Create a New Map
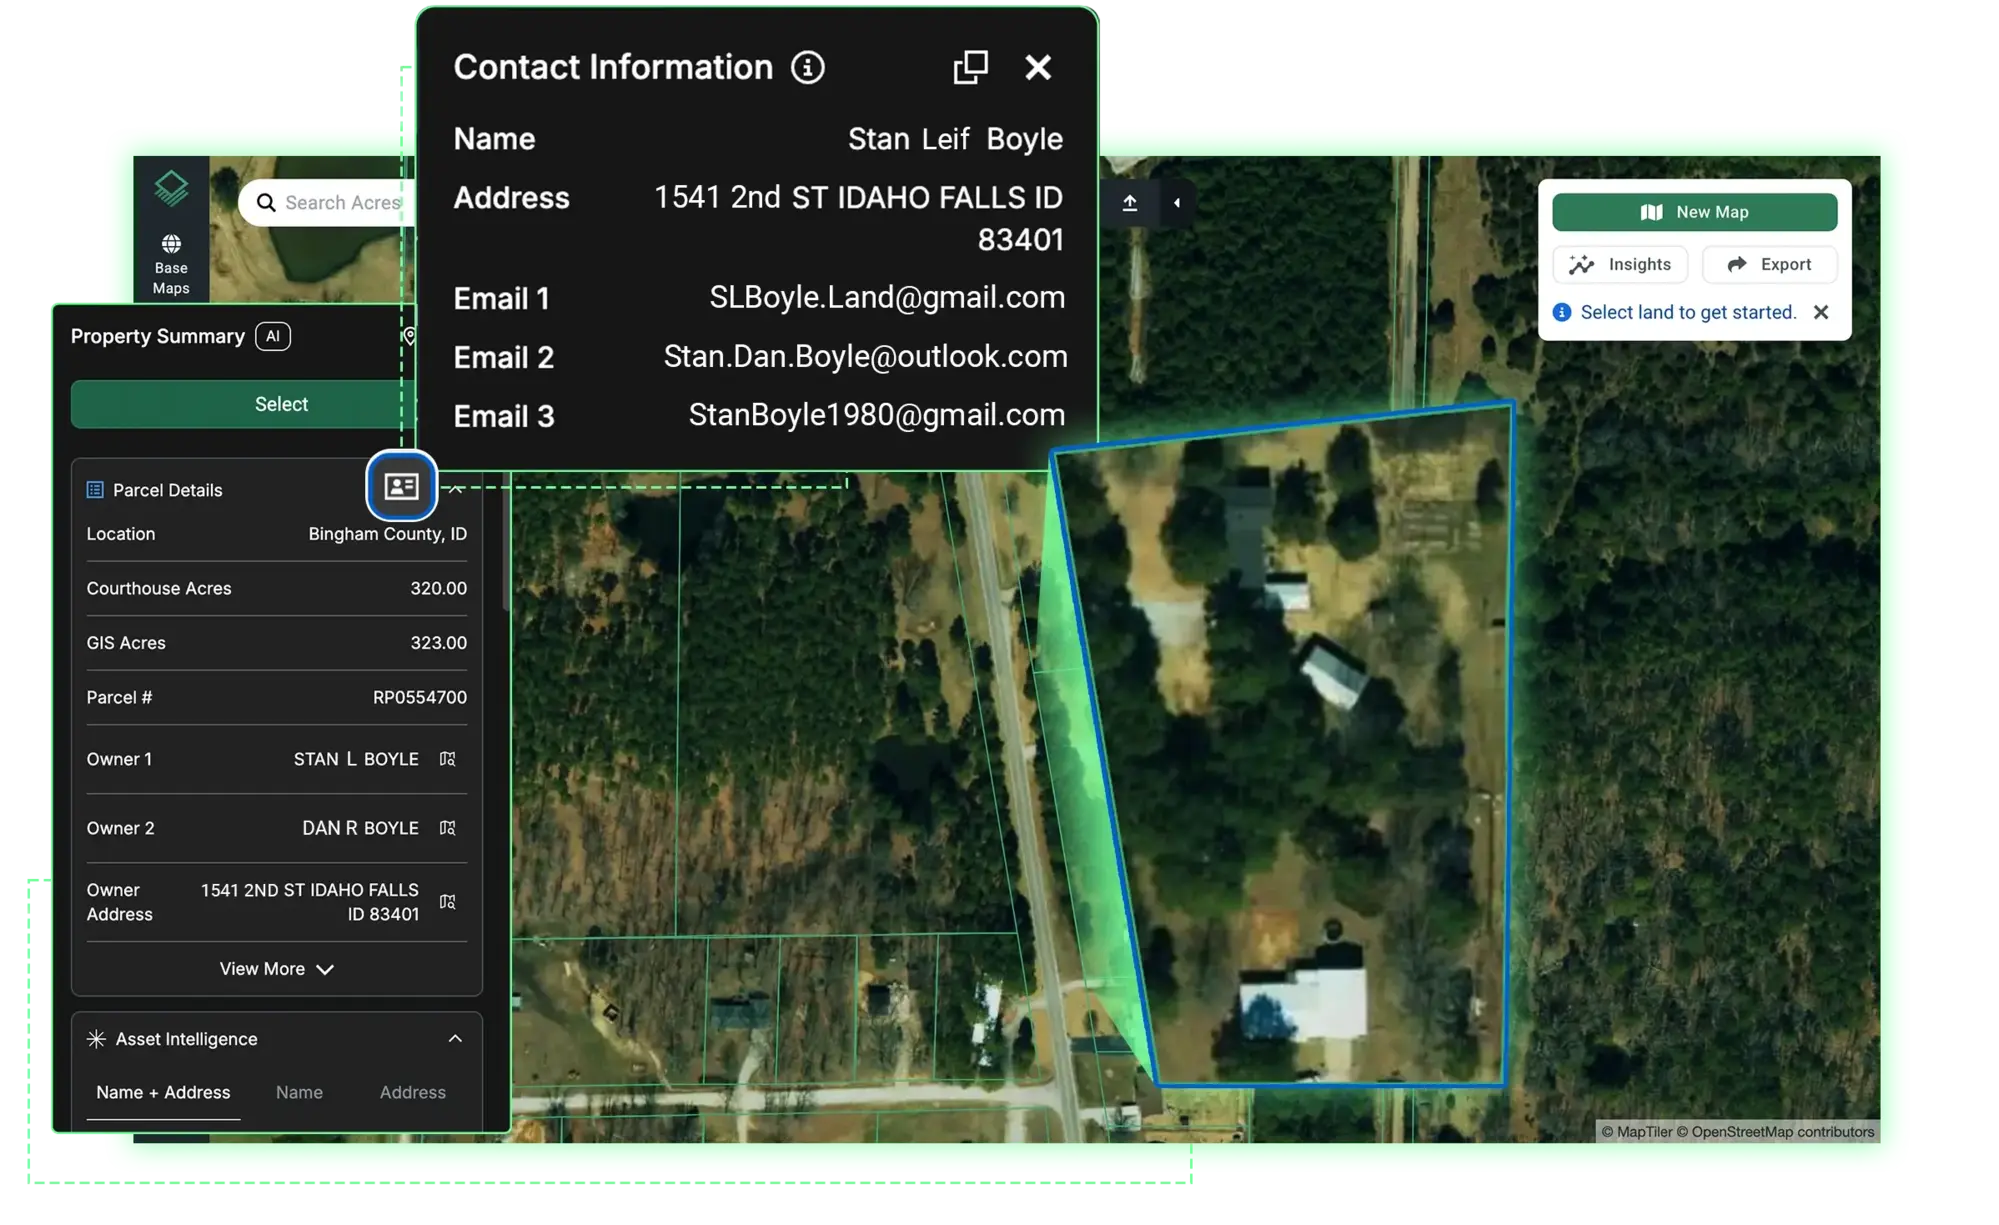1999x1225 pixels. [1694, 212]
